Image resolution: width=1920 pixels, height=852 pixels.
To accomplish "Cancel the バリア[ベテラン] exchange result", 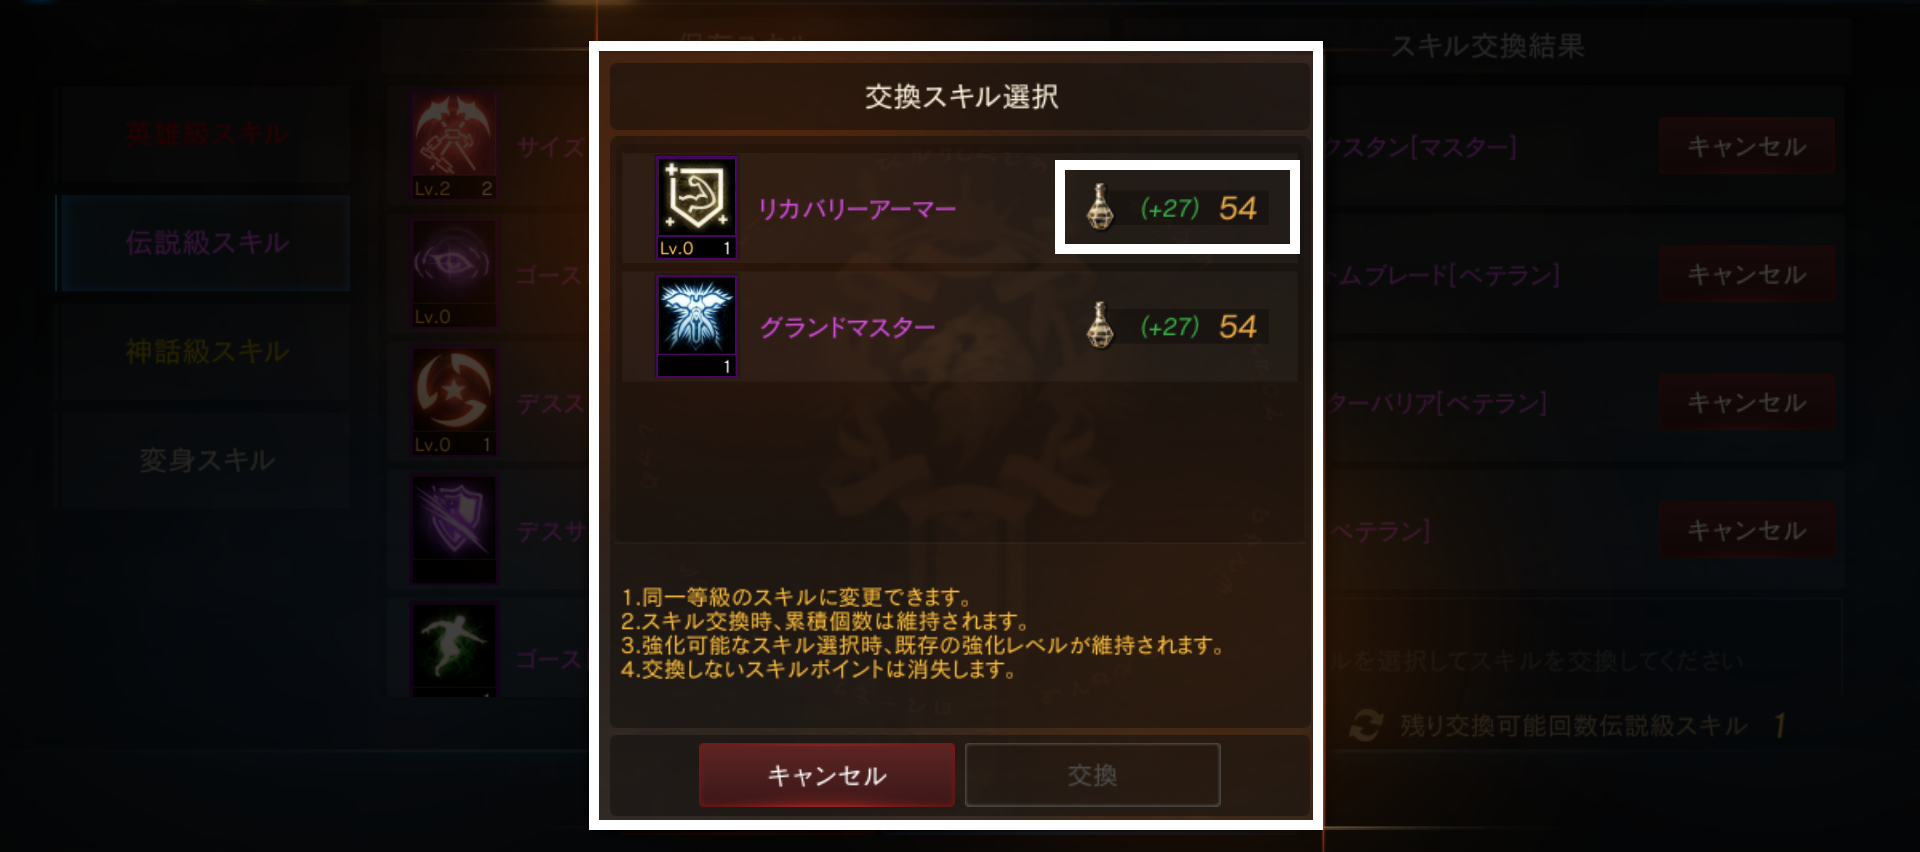I will pos(1747,403).
